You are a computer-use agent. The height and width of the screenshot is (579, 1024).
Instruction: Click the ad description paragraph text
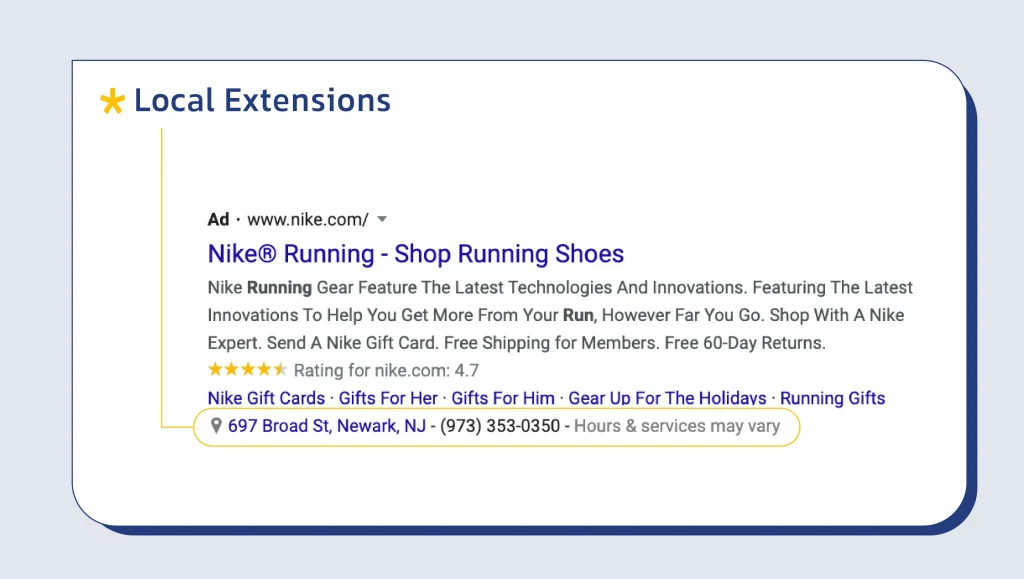click(x=560, y=315)
